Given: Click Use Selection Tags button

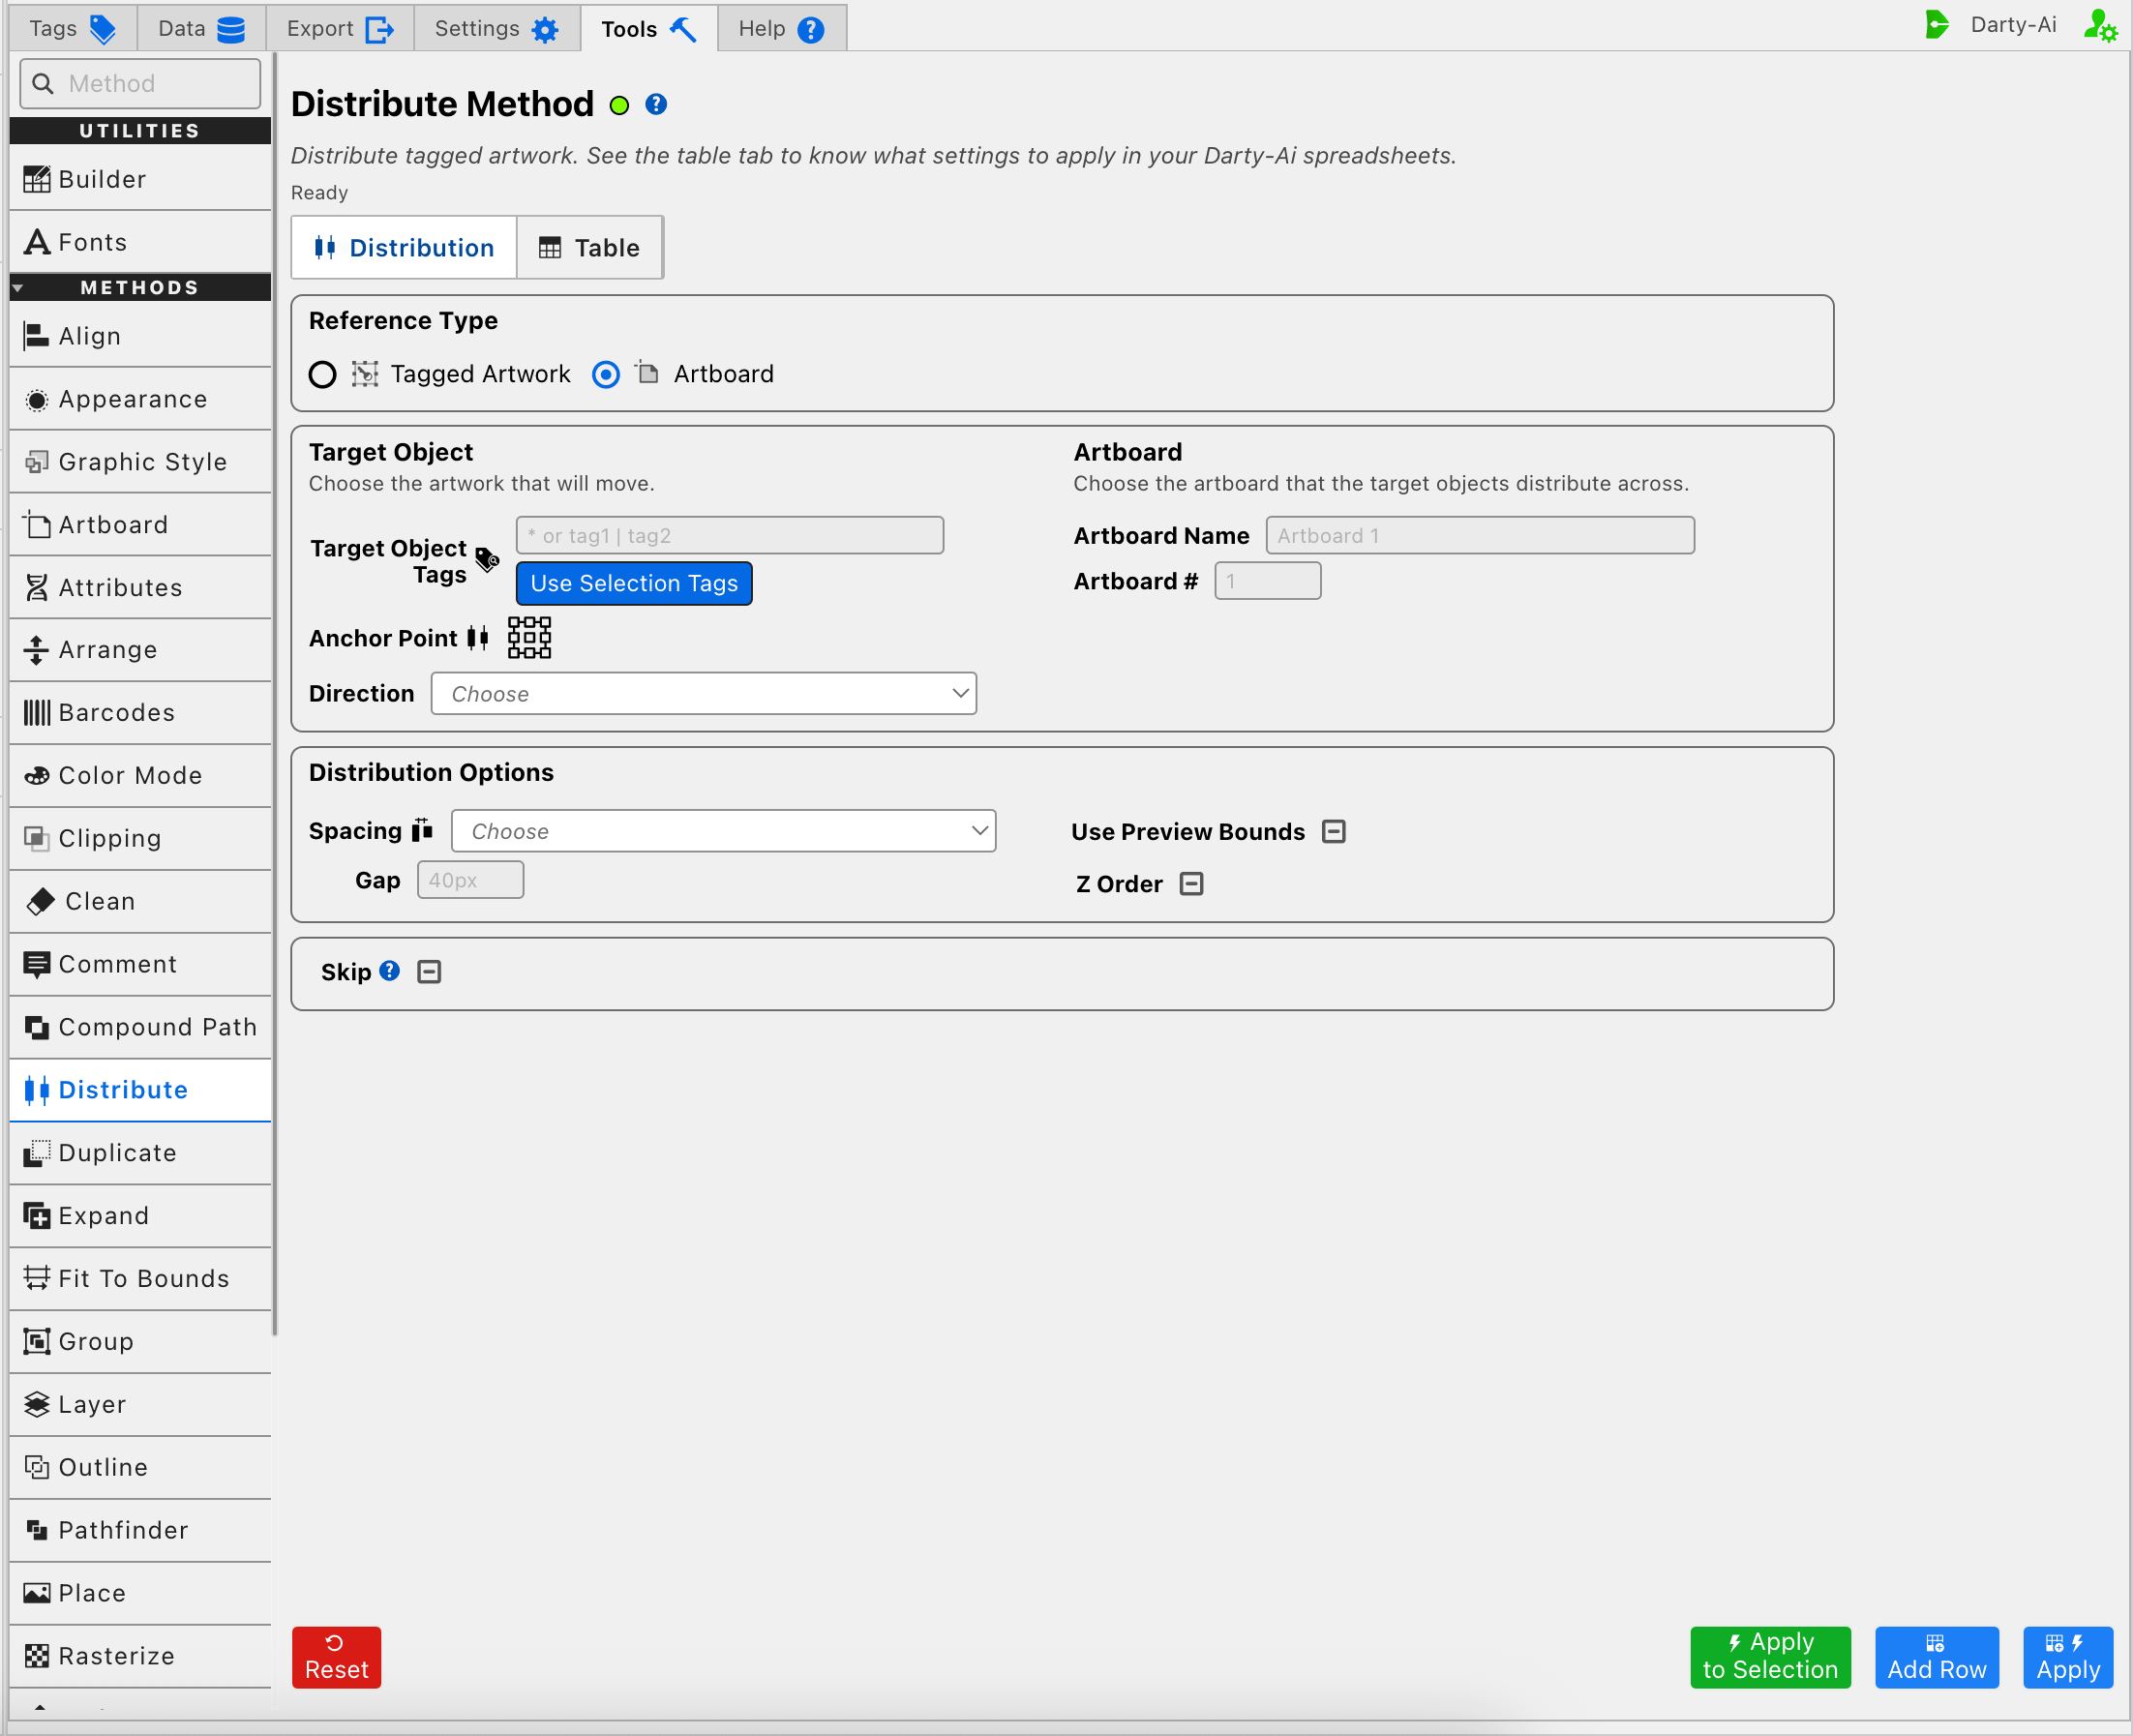Looking at the screenshot, I should tap(634, 584).
